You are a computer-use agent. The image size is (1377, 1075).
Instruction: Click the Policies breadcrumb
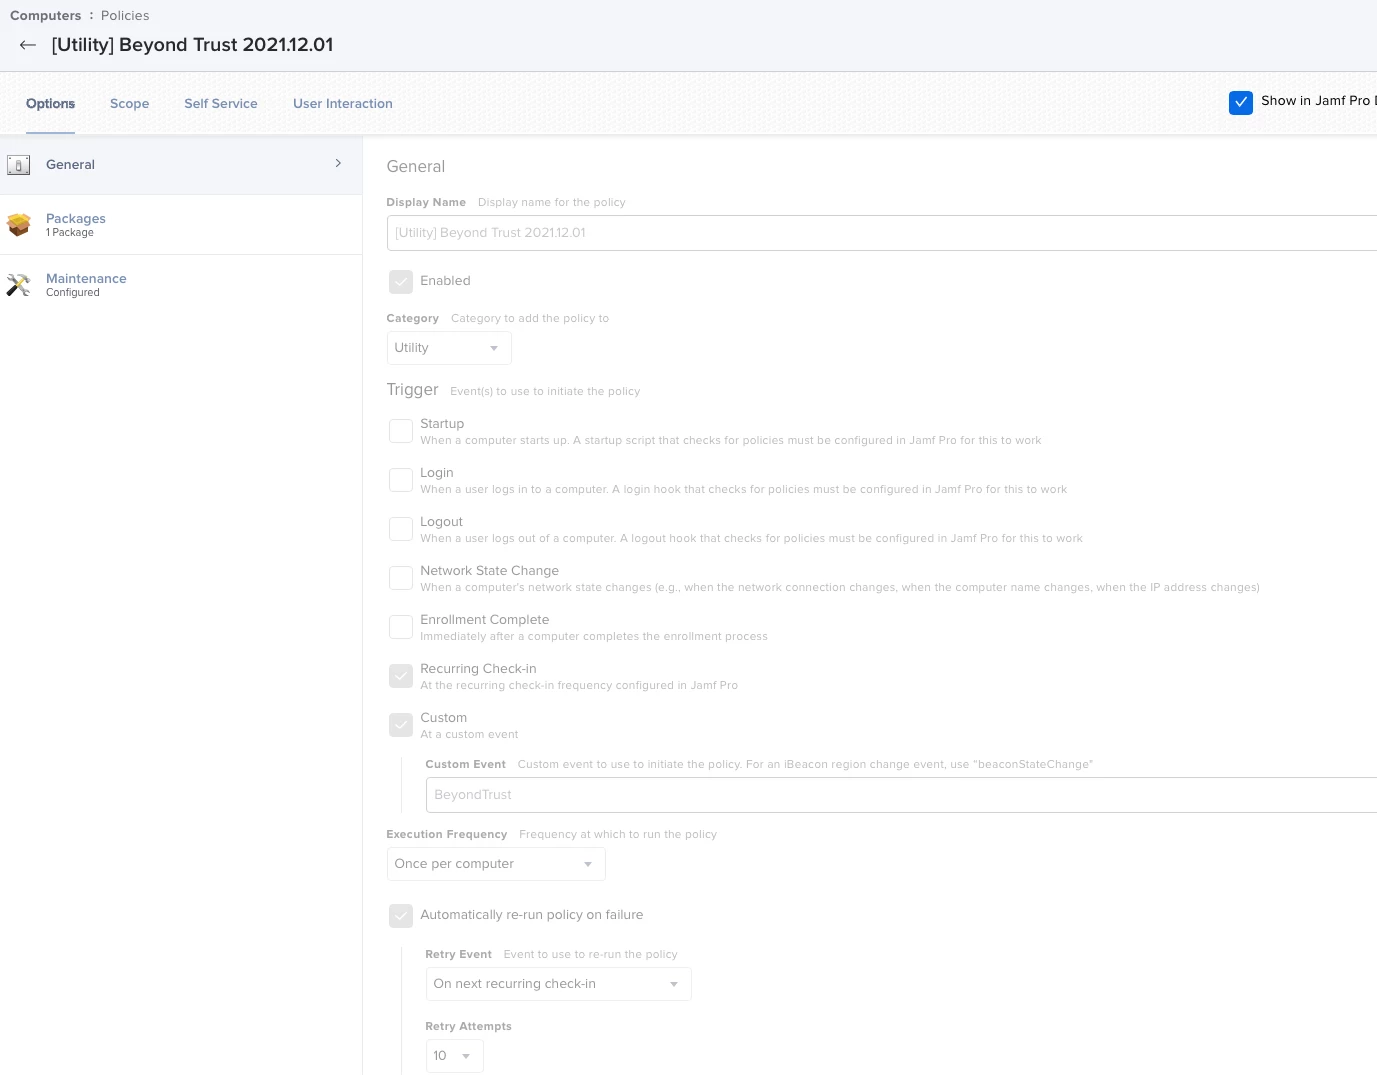tap(125, 16)
